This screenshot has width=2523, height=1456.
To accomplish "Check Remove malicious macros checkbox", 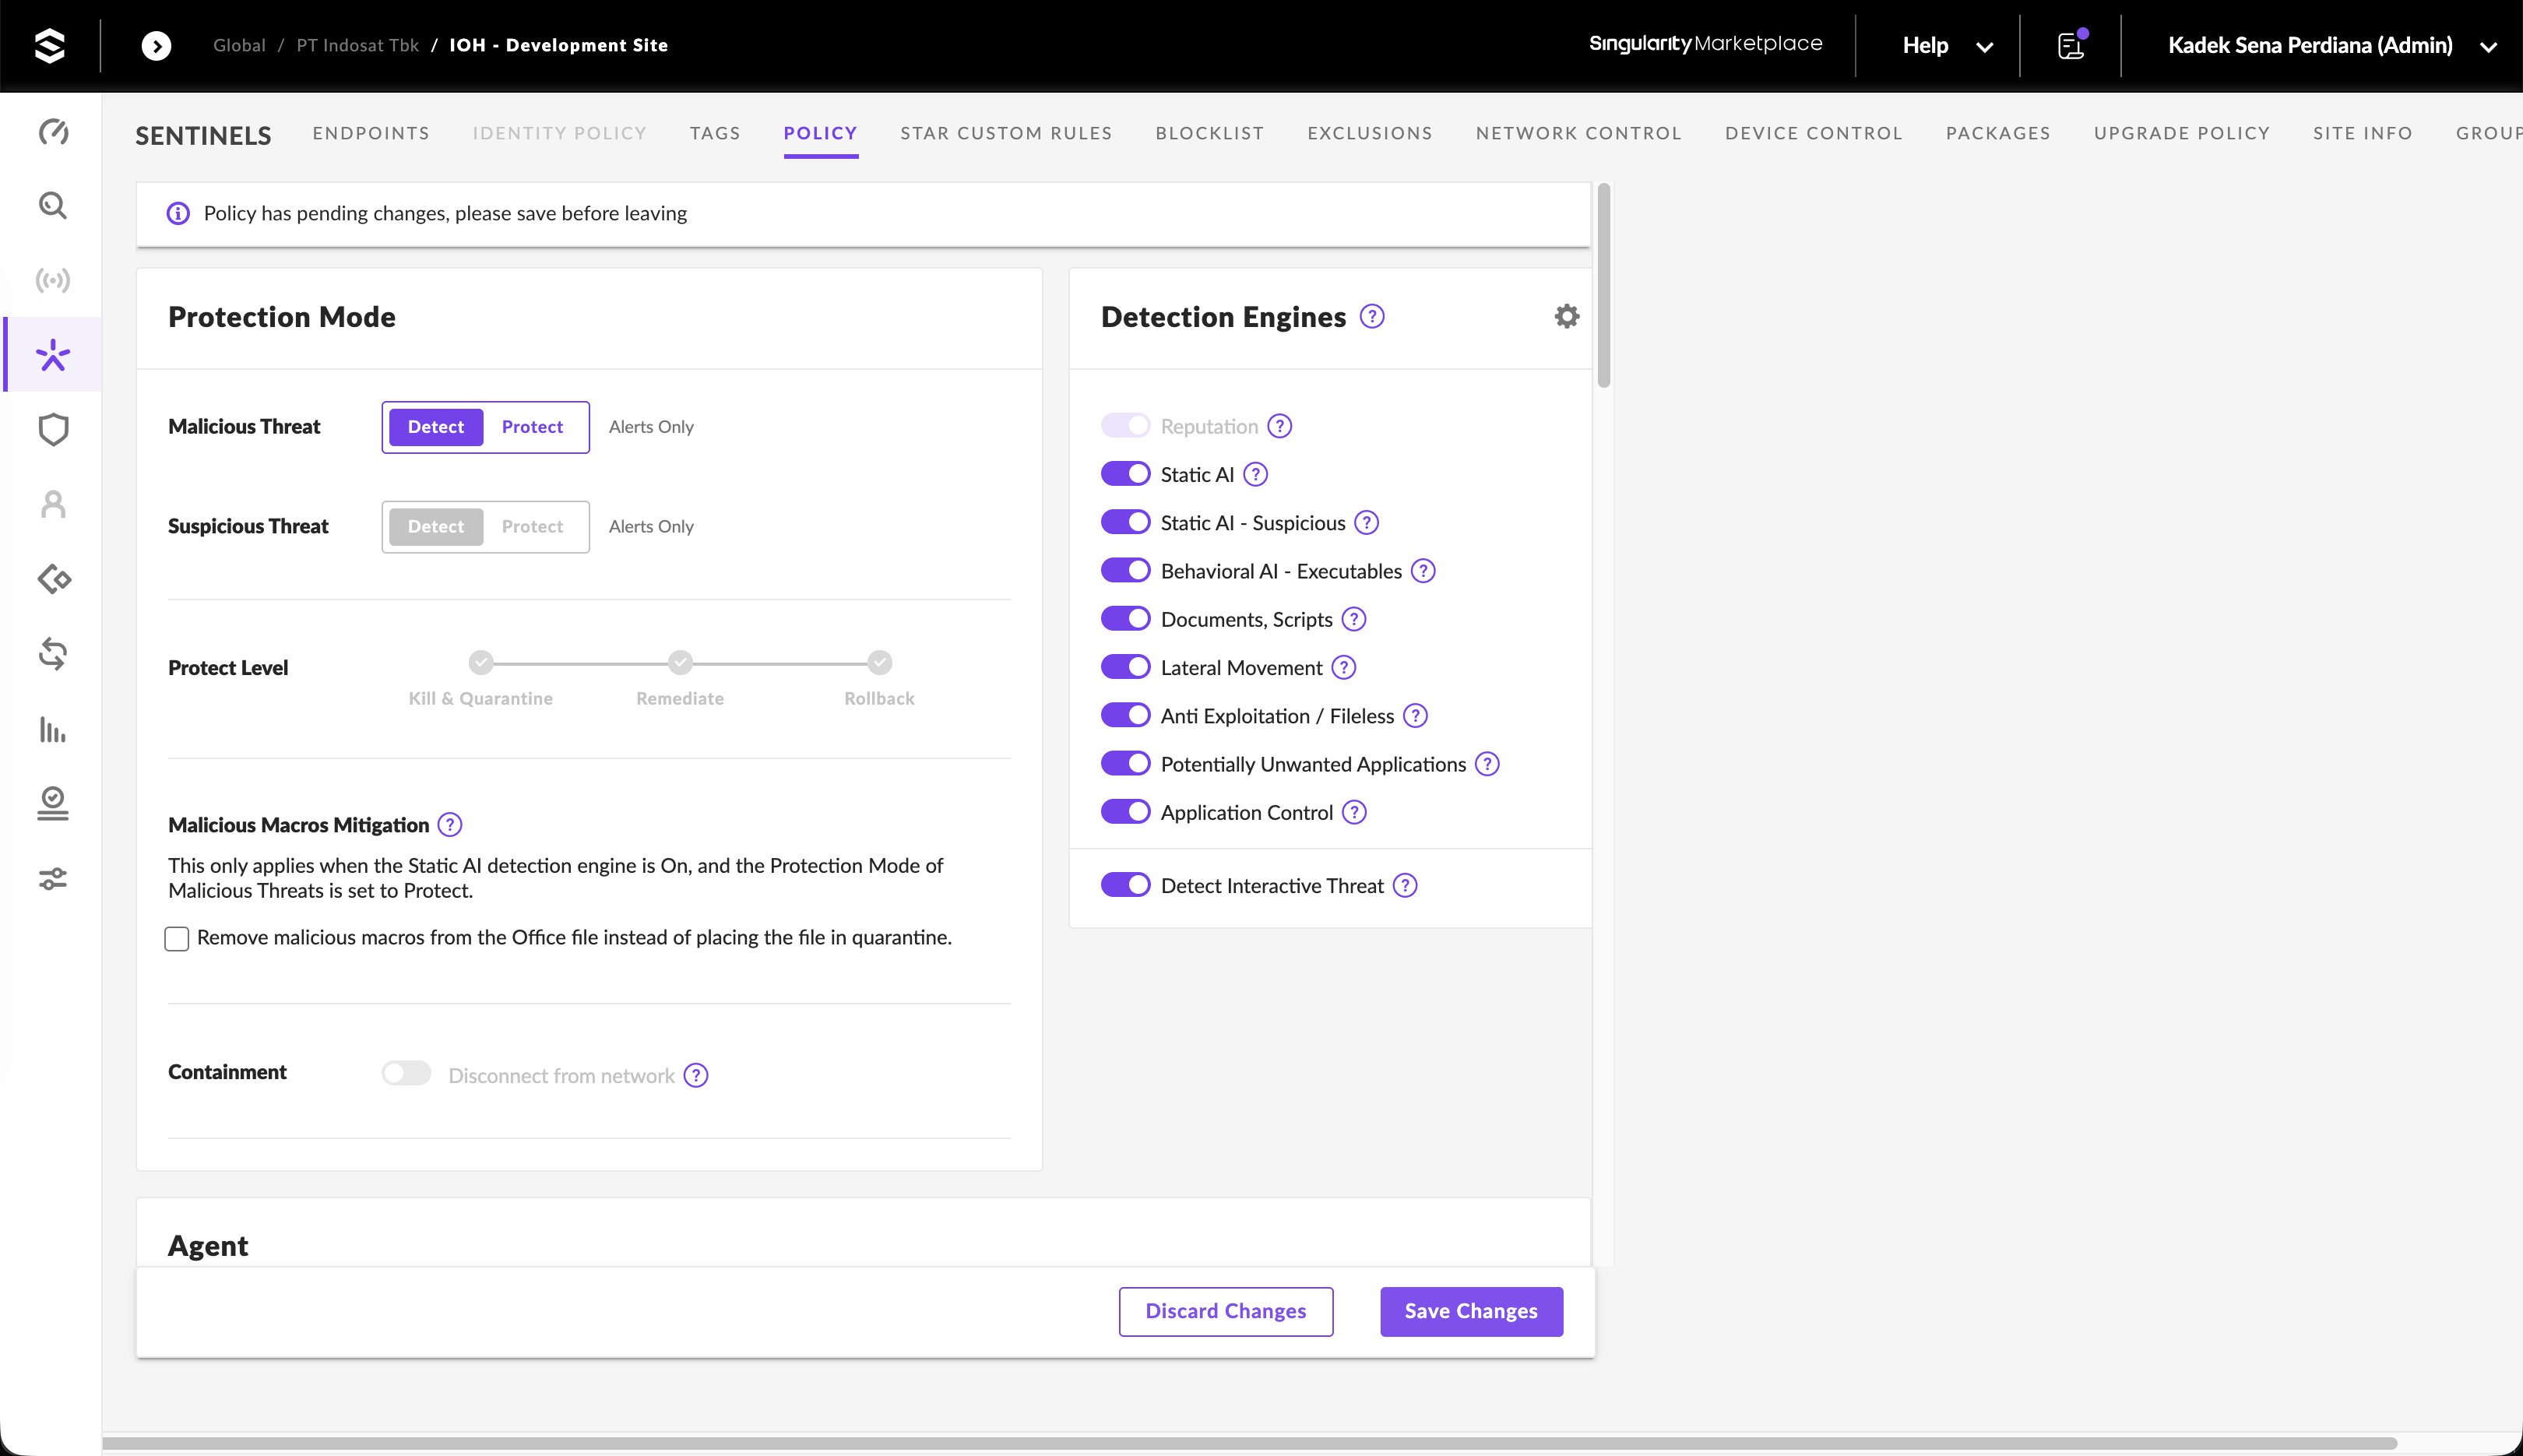I will 177,939.
